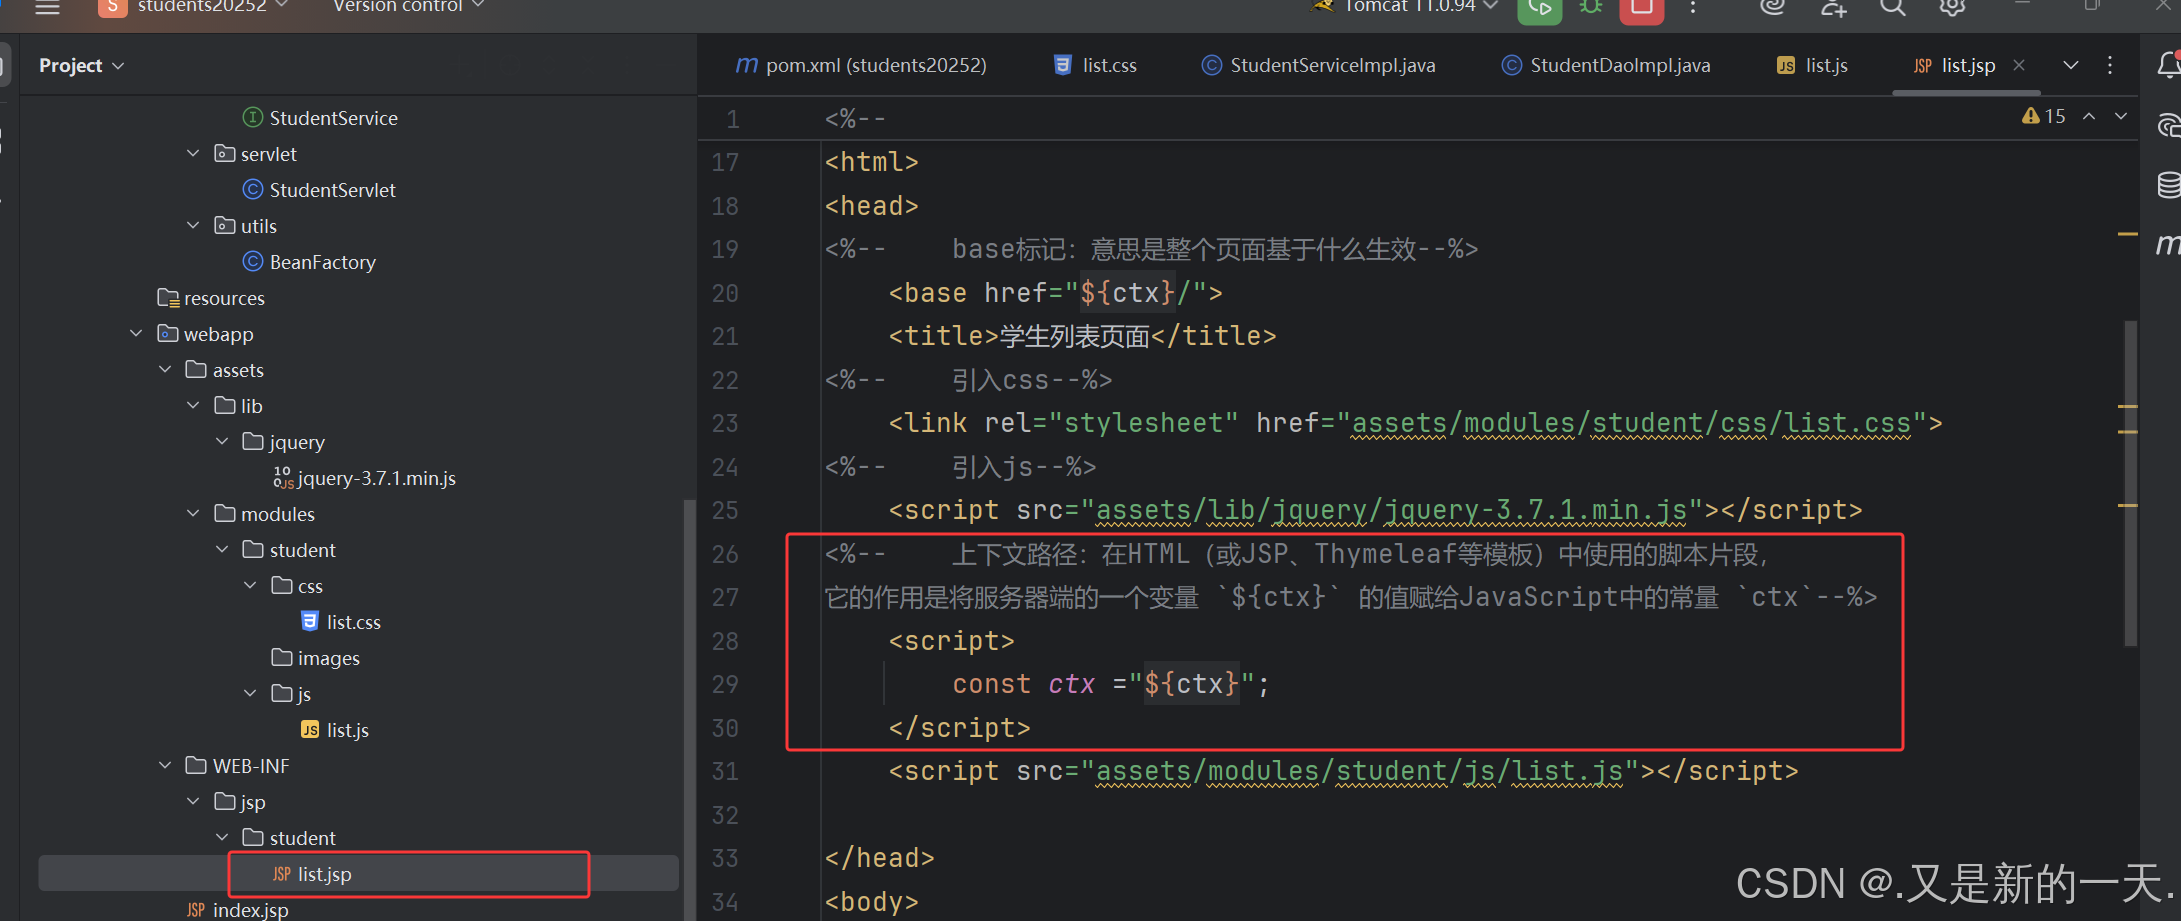Select list.js in project tree
The height and width of the screenshot is (921, 2181).
335,730
